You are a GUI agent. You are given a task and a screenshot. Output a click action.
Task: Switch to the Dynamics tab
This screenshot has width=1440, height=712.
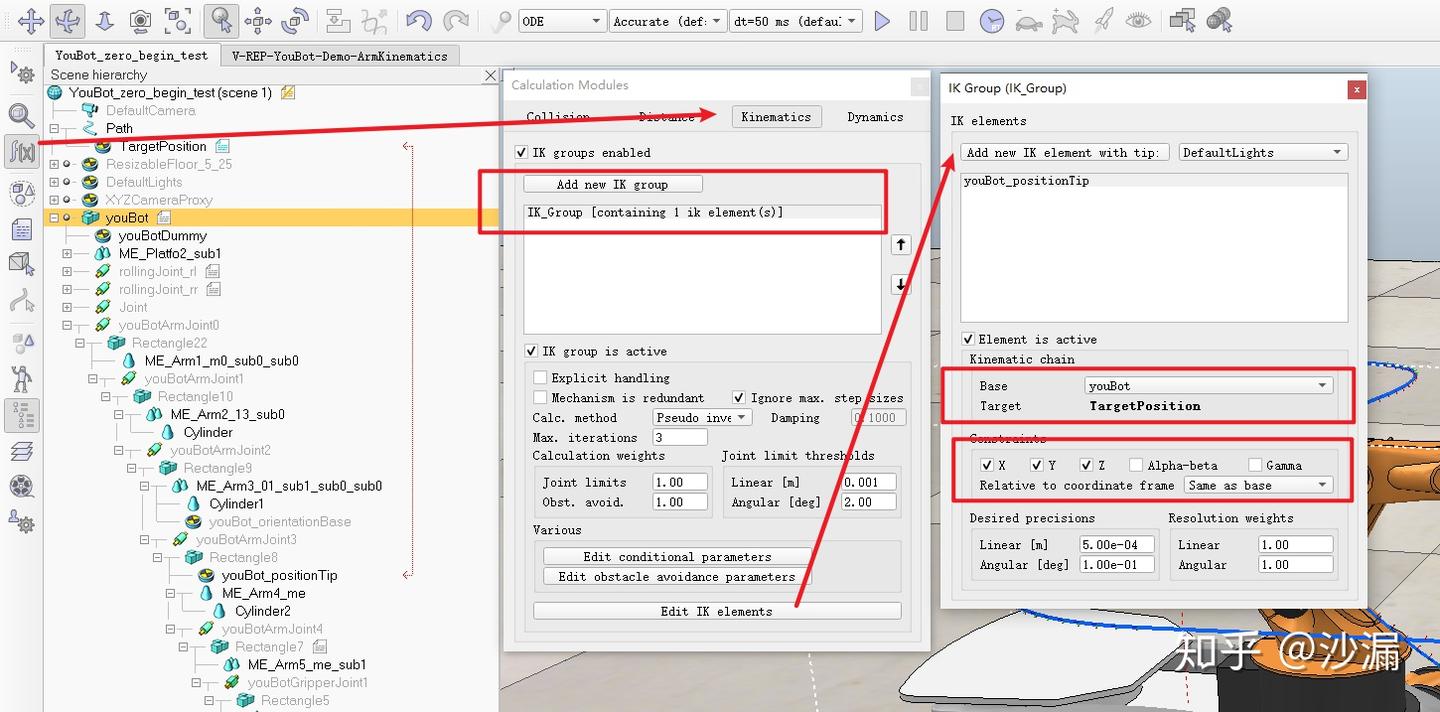coord(875,117)
